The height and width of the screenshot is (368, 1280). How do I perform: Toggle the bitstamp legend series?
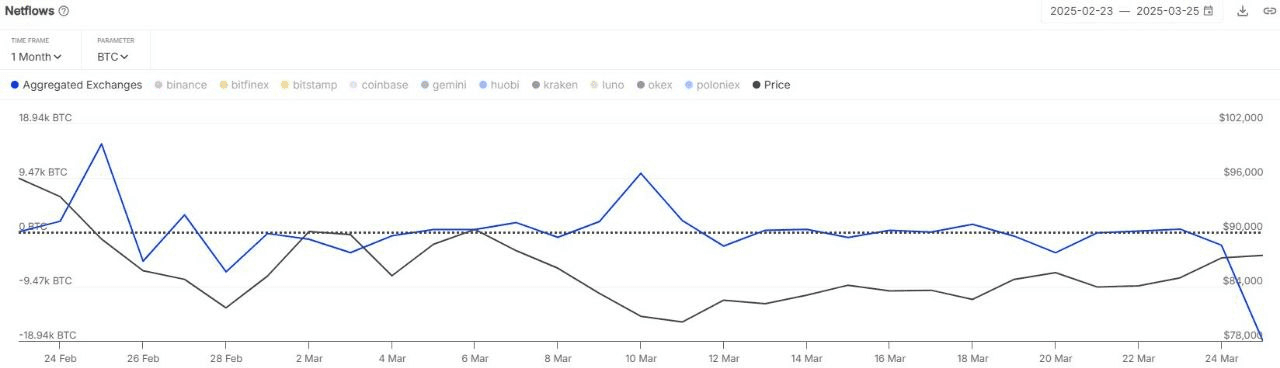click(309, 85)
